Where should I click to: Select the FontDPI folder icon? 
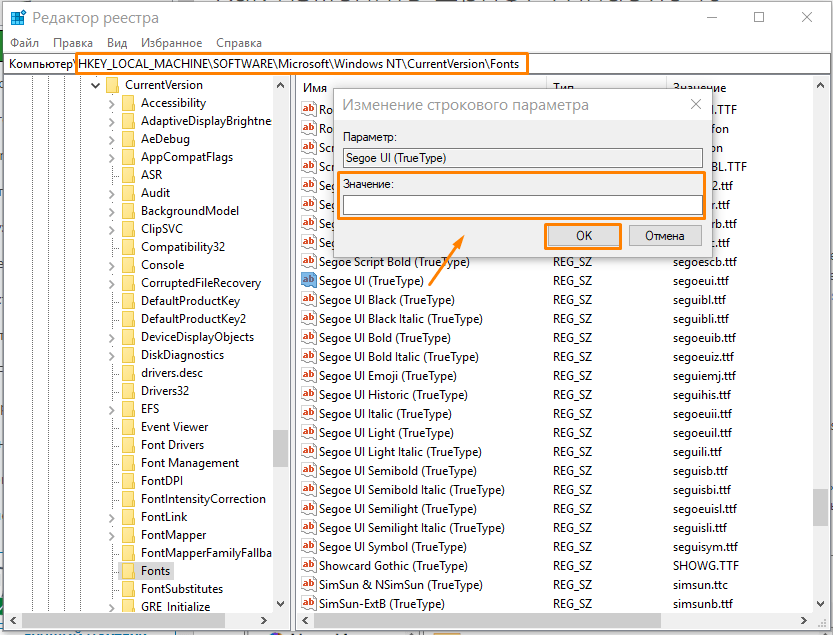[128, 481]
